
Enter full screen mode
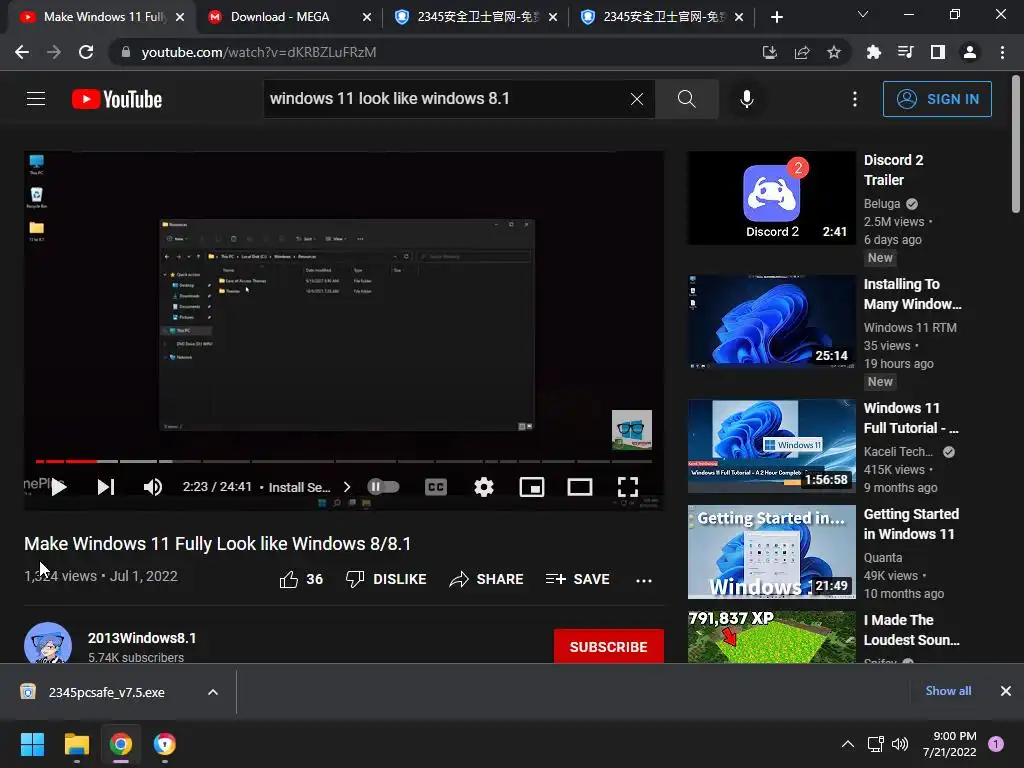pos(628,487)
